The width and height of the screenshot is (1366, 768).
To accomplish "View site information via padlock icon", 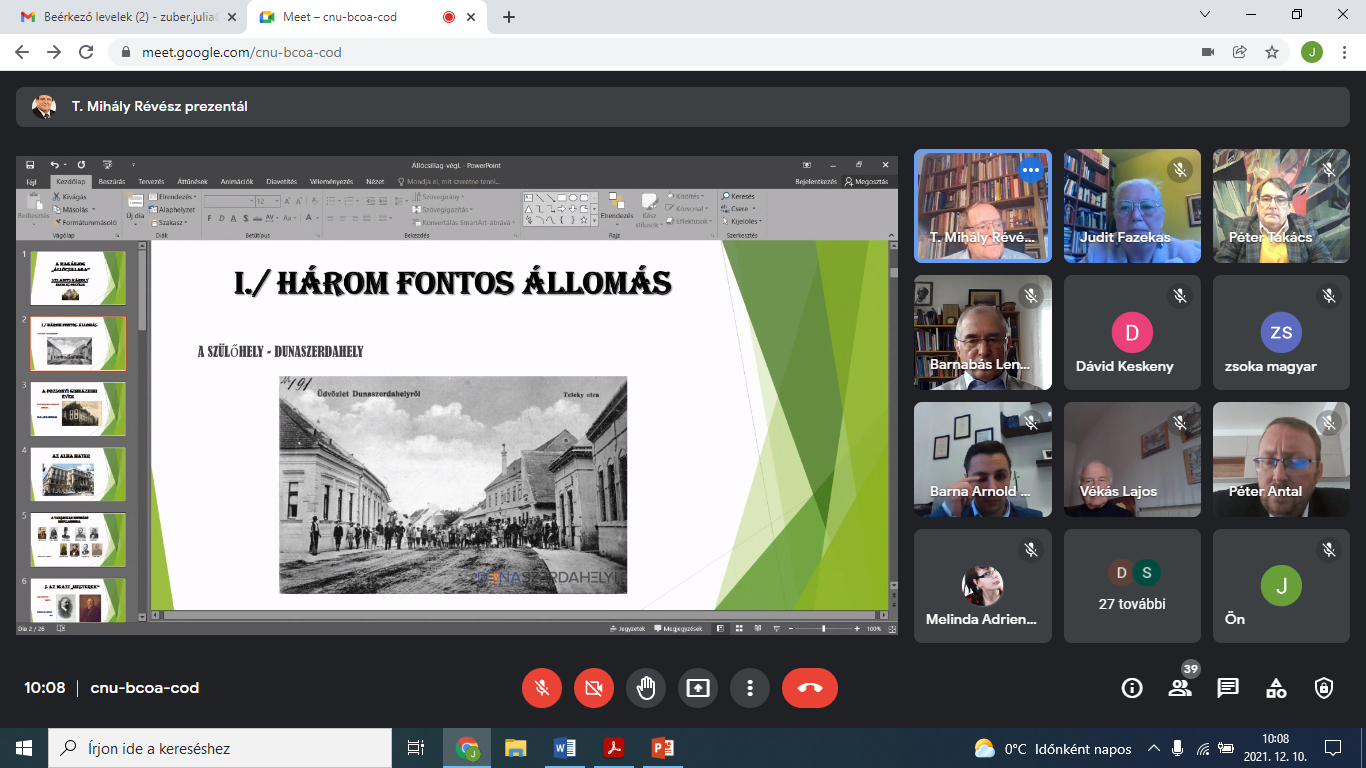I will pos(126,52).
